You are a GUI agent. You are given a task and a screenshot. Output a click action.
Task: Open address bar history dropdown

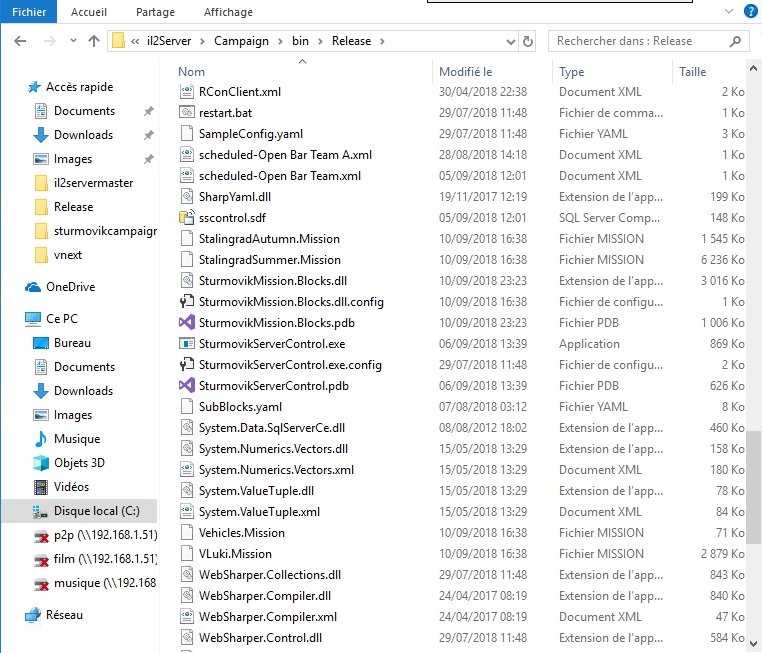click(511, 42)
